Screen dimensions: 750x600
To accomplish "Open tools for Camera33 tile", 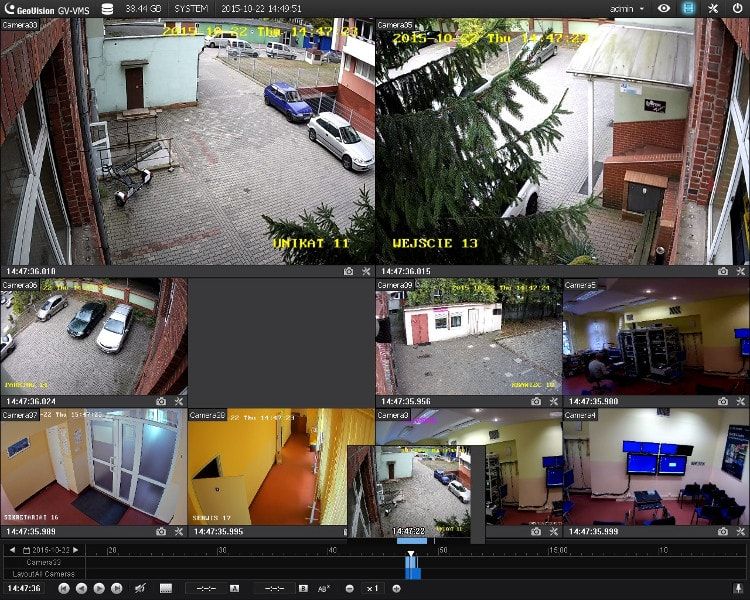I will (366, 271).
